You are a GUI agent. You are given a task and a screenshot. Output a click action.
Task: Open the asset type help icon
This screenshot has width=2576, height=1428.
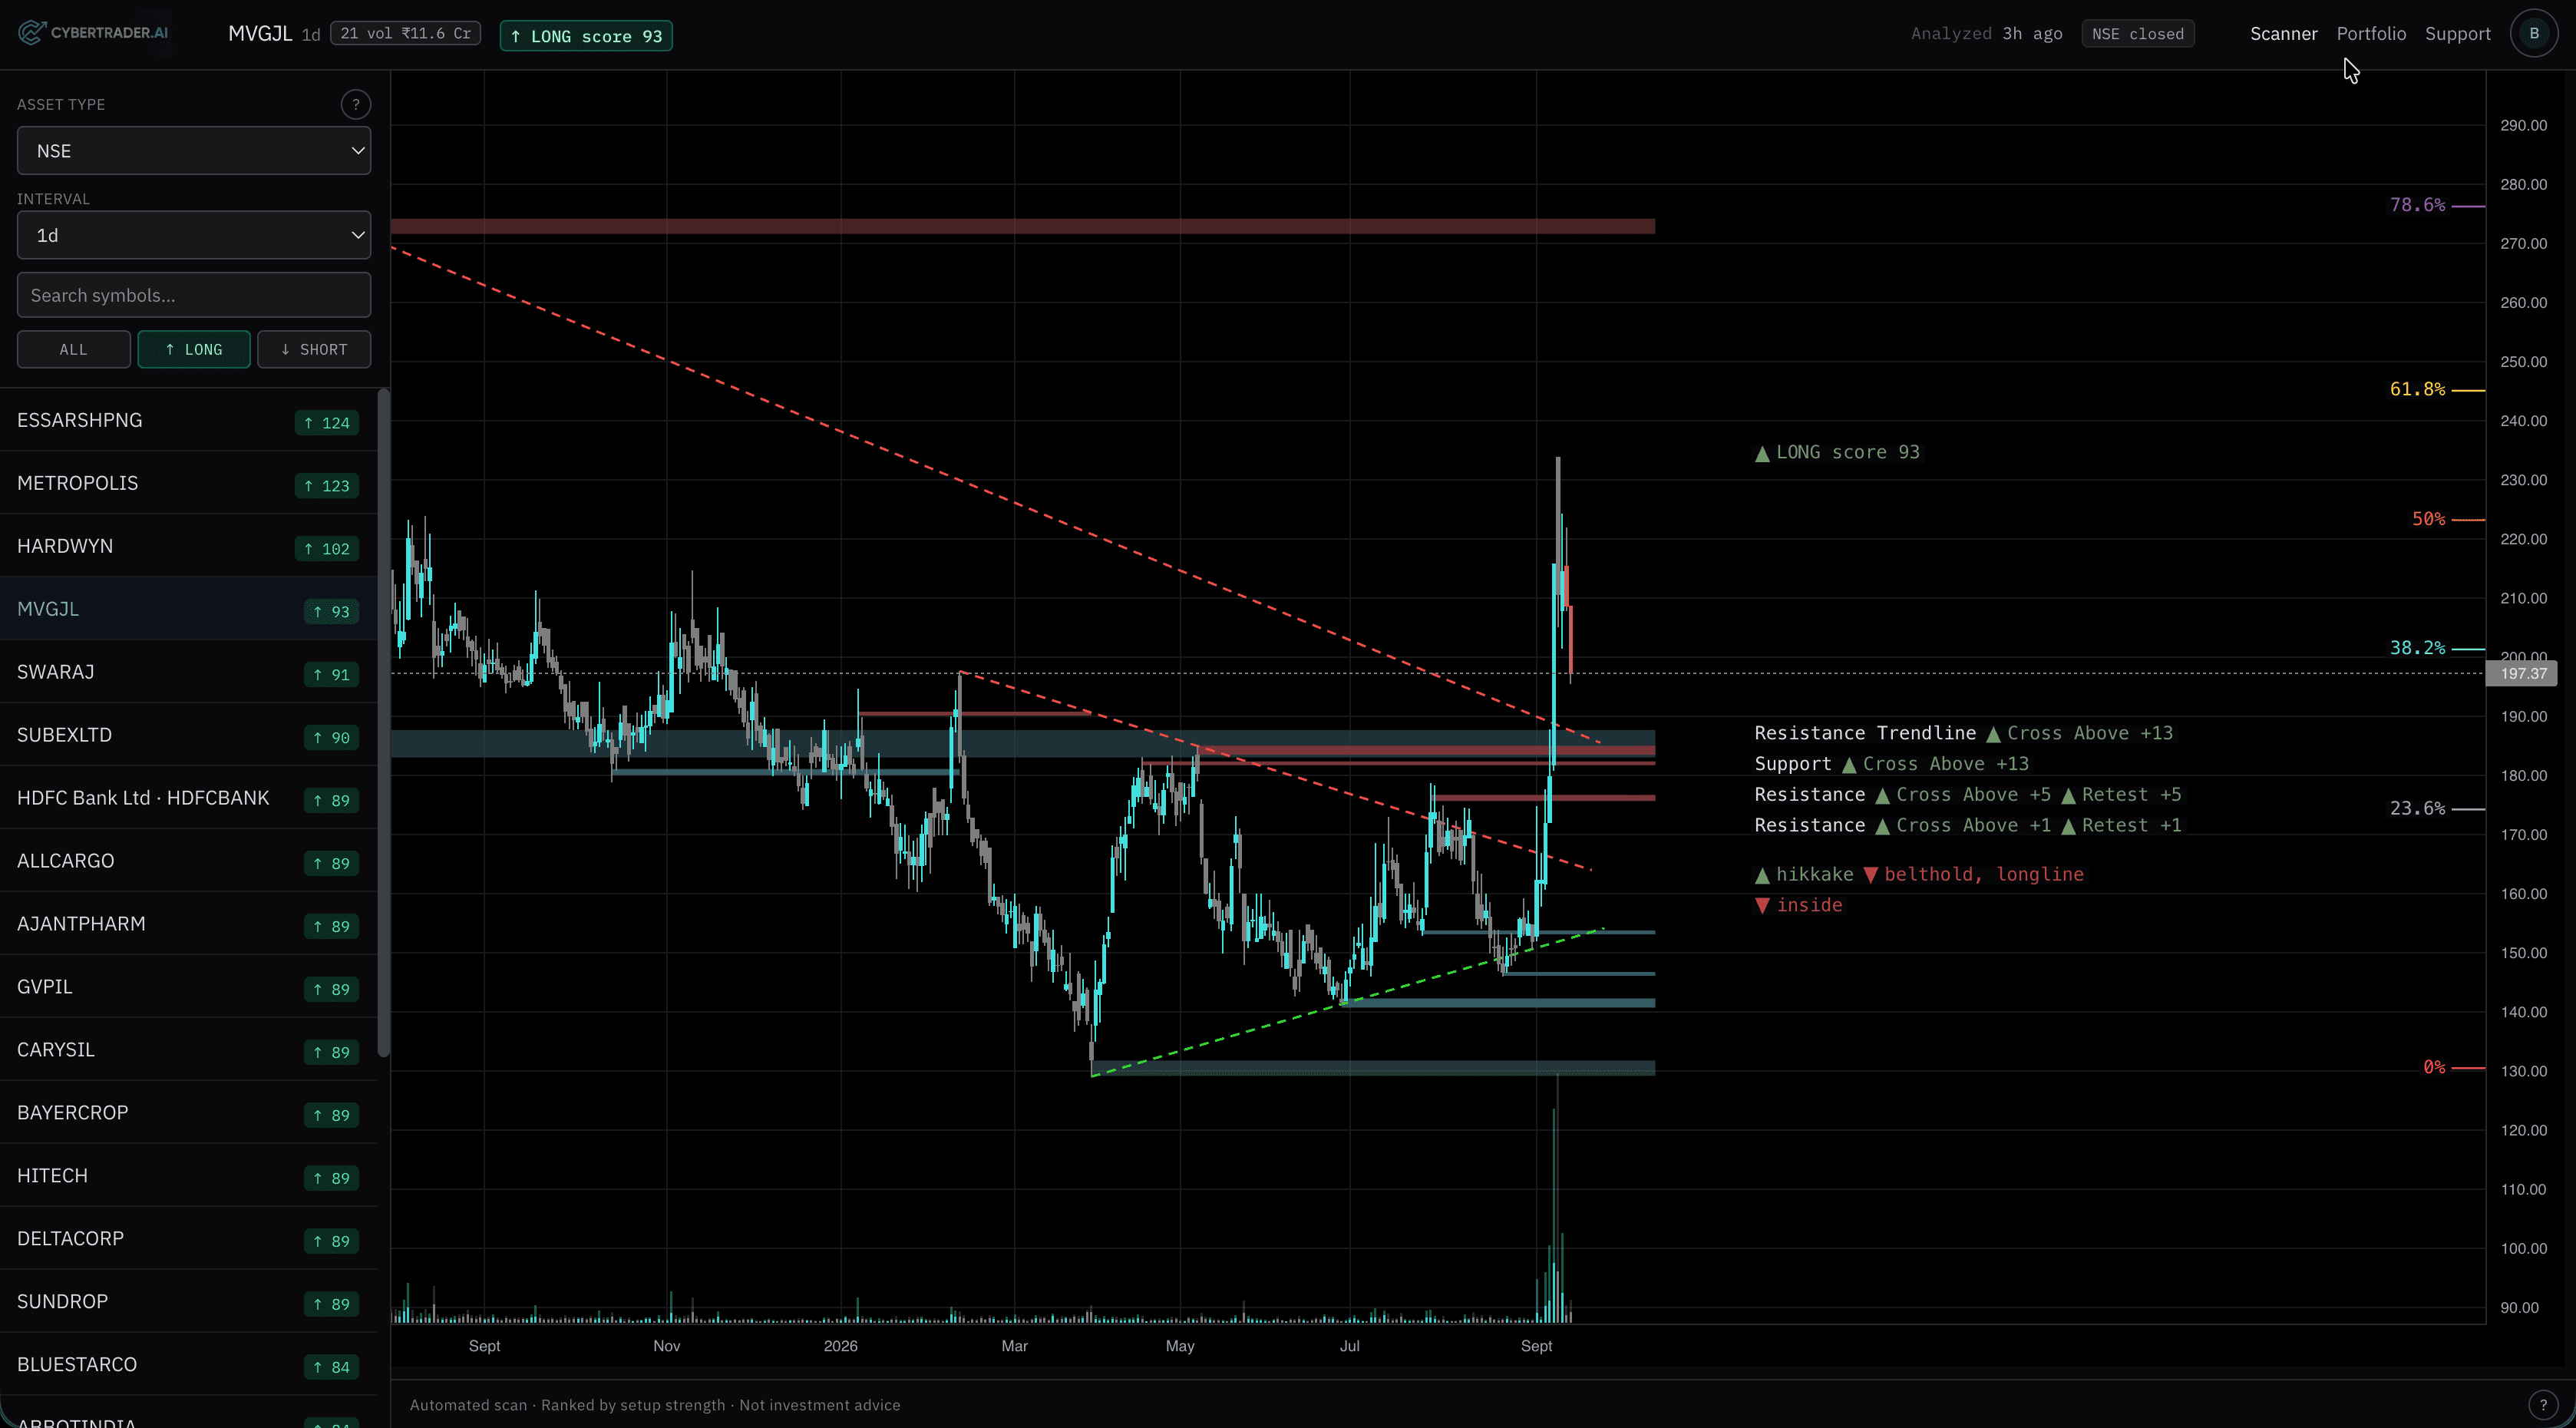(355, 104)
